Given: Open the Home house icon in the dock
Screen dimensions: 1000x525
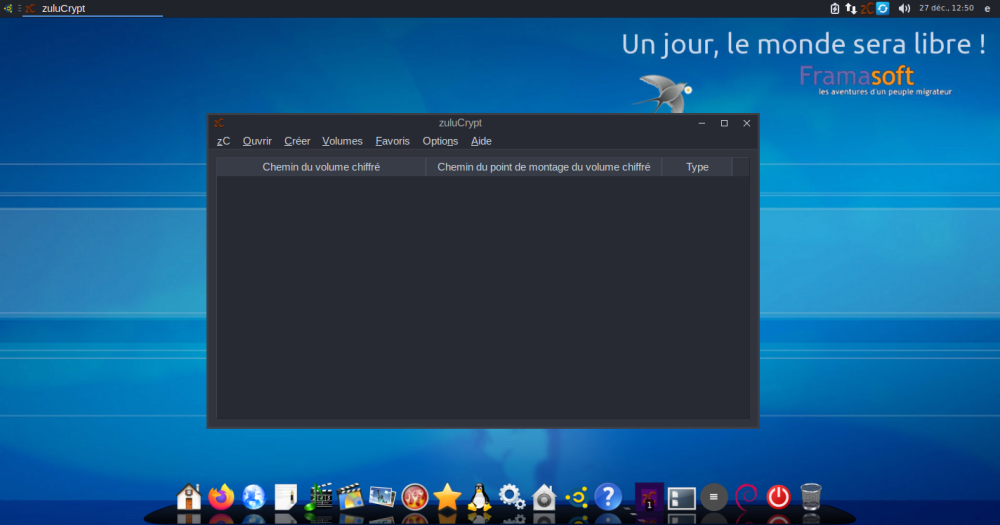Looking at the screenshot, I should click(189, 496).
